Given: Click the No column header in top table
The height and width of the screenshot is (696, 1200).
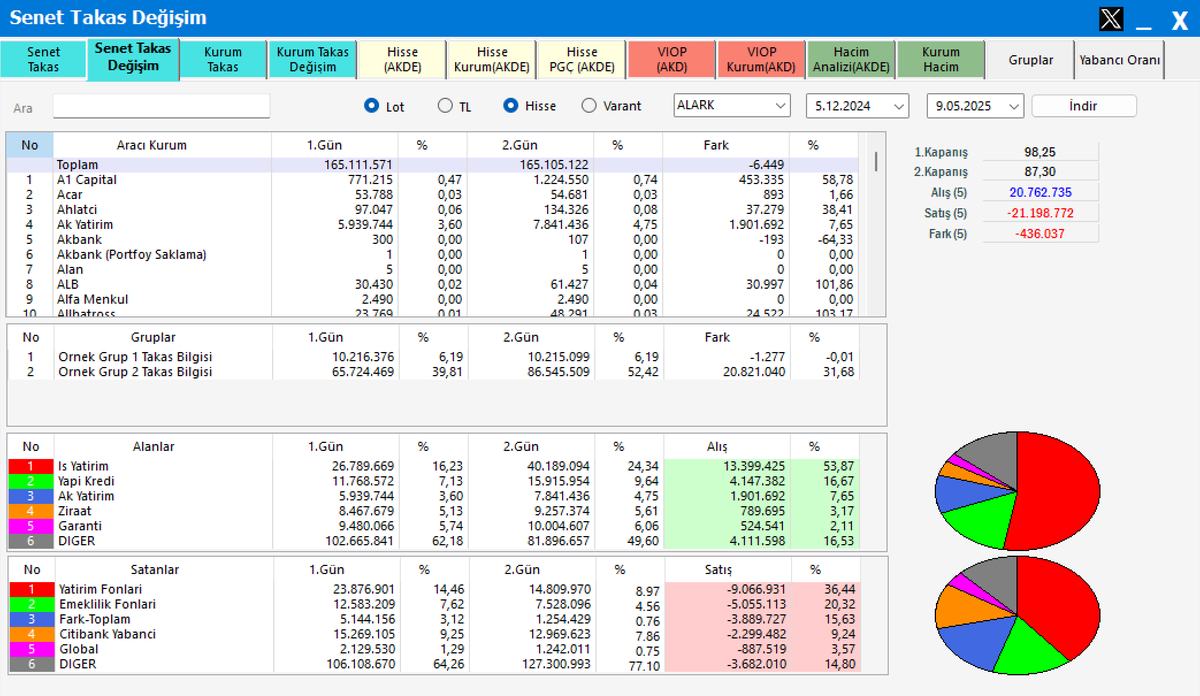Looking at the screenshot, I should click(30, 145).
